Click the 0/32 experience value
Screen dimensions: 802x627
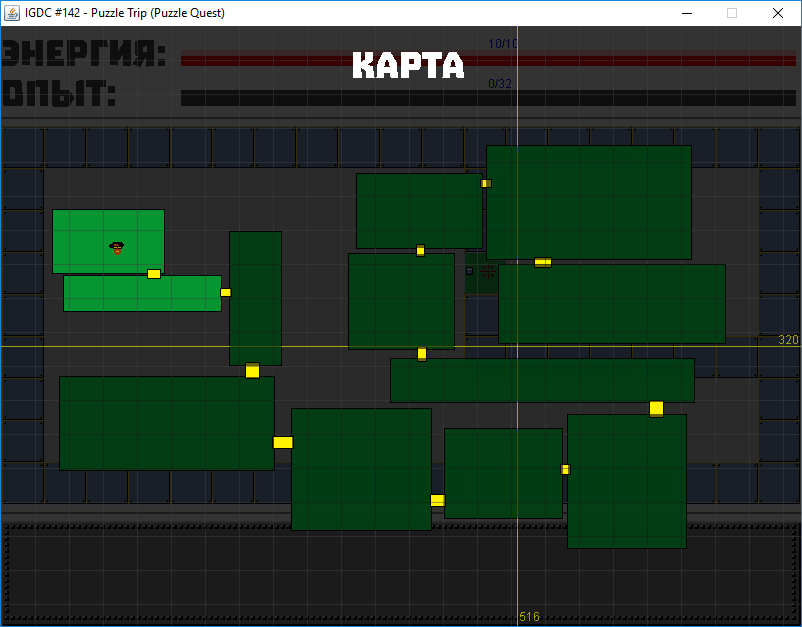(500, 84)
